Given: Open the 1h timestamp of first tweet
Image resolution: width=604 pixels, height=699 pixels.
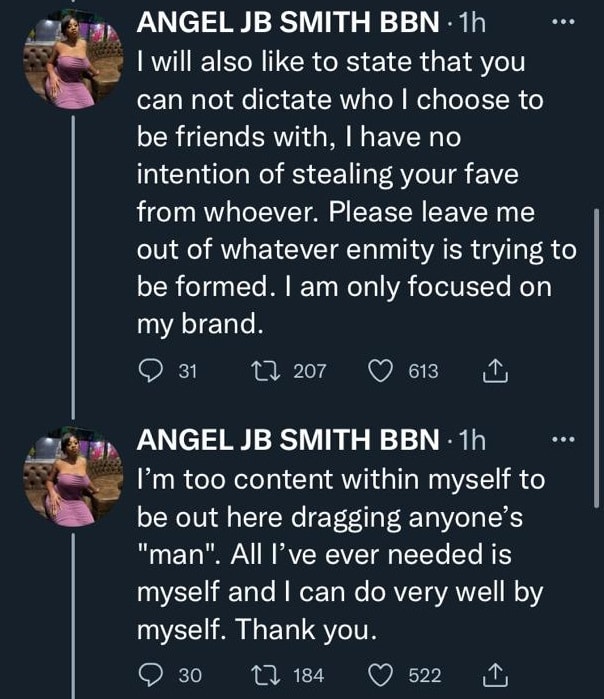Looking at the screenshot, I should tap(470, 23).
